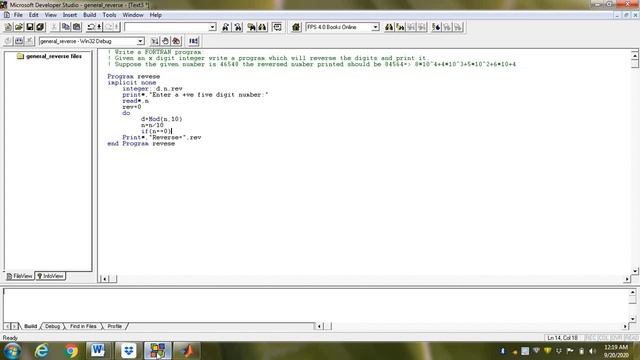Open the Window menu
The height and width of the screenshot is (360, 640).
coord(133,15)
